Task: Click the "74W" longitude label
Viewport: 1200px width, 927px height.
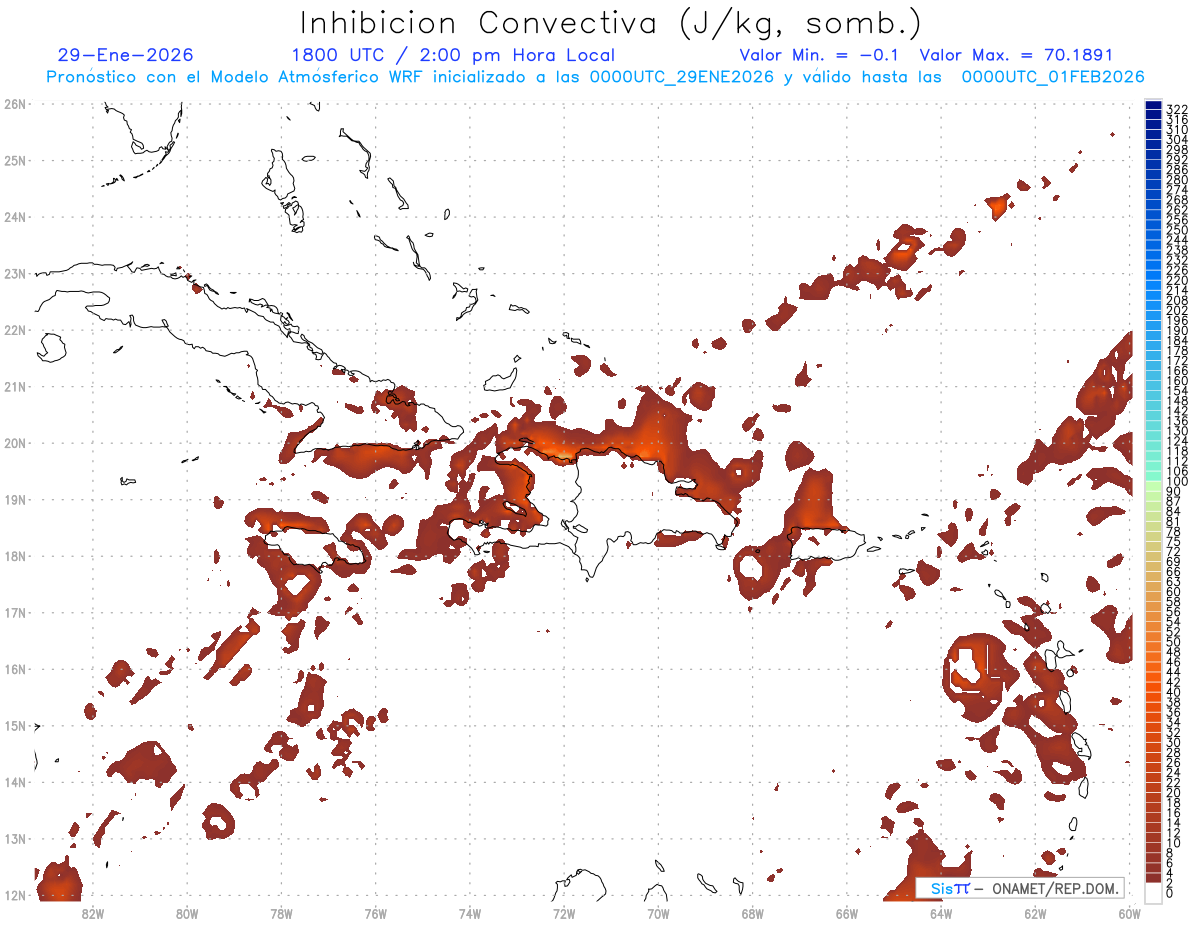Action: [469, 913]
